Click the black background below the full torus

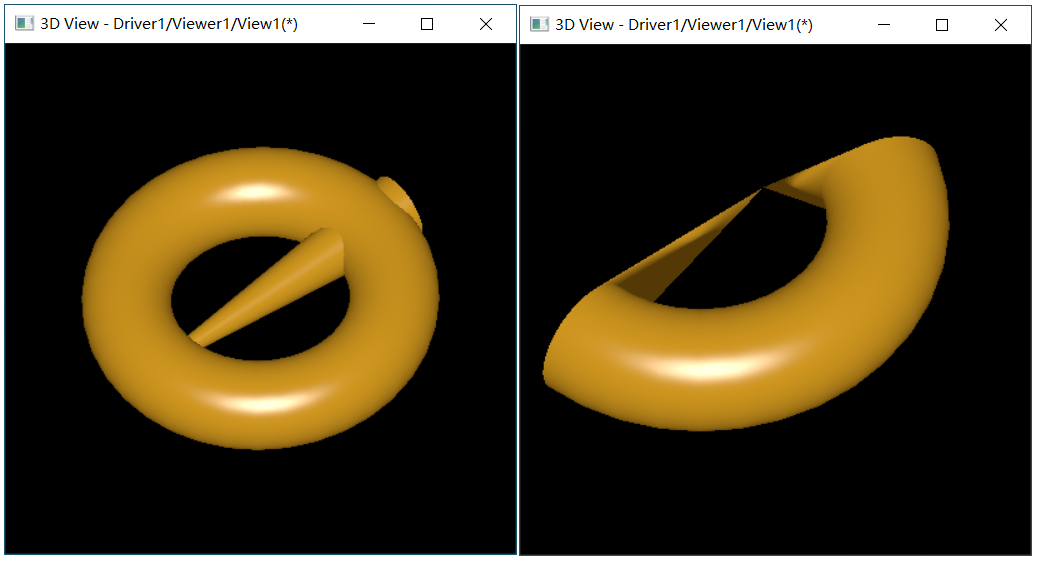point(260,500)
